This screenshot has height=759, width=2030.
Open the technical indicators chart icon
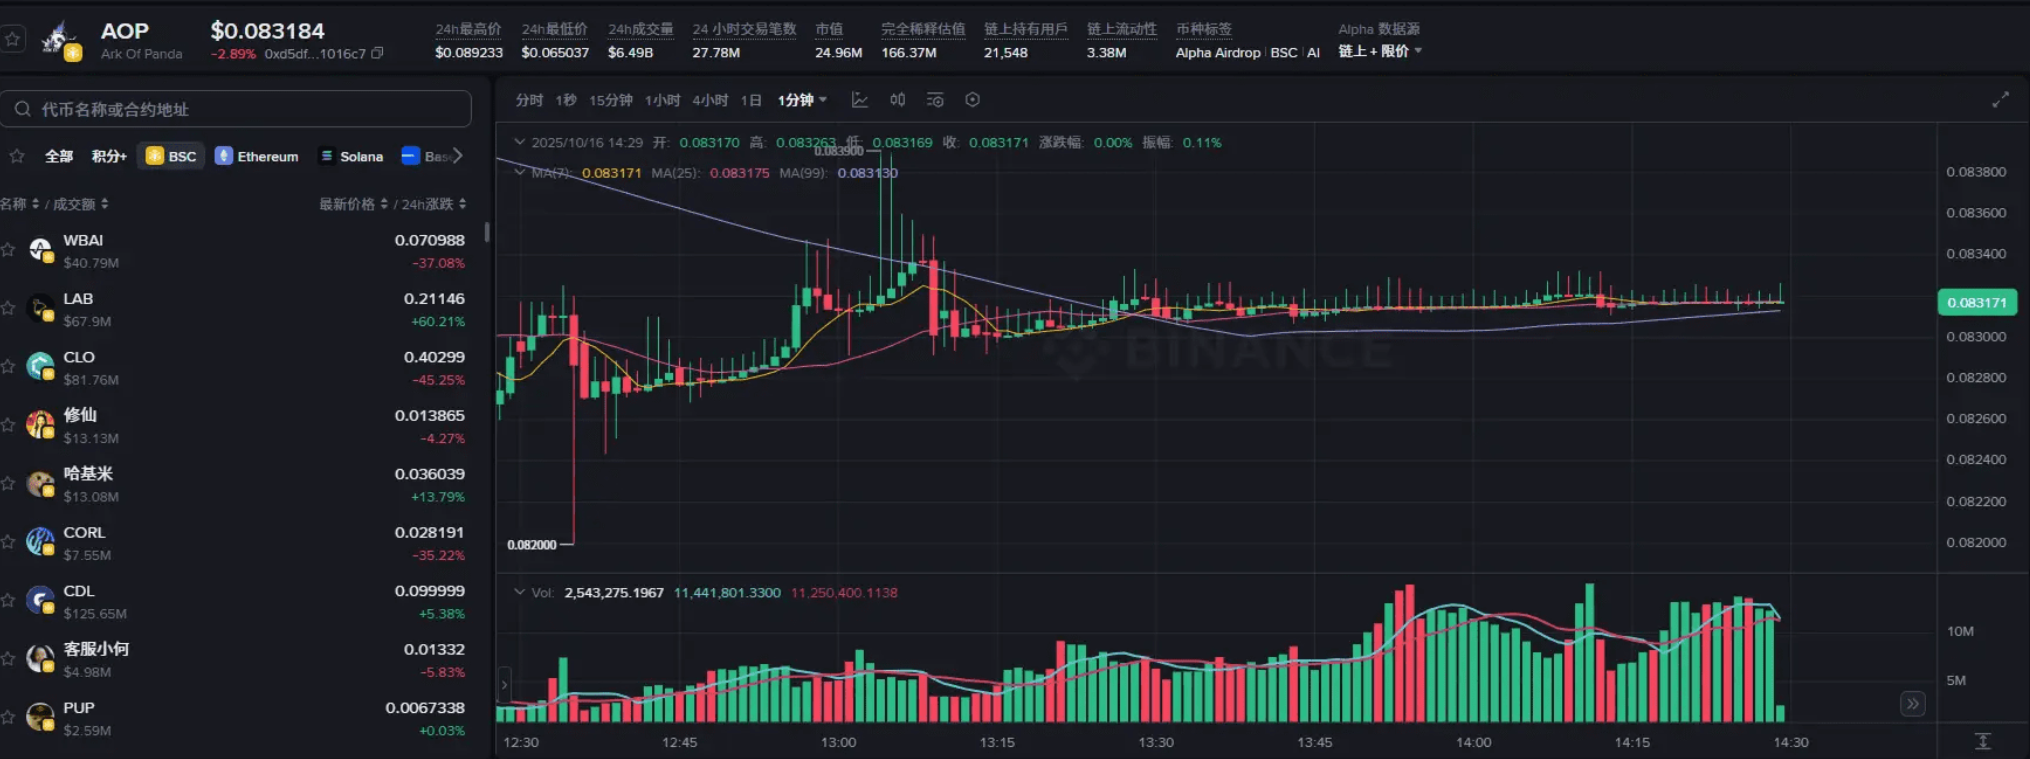[859, 100]
